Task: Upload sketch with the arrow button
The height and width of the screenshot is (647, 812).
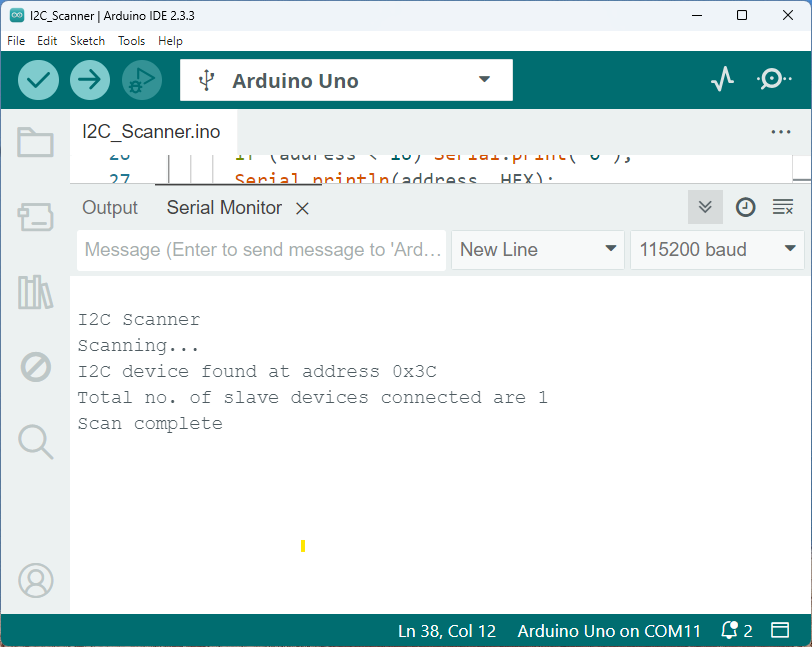Action: pyautogui.click(x=90, y=80)
